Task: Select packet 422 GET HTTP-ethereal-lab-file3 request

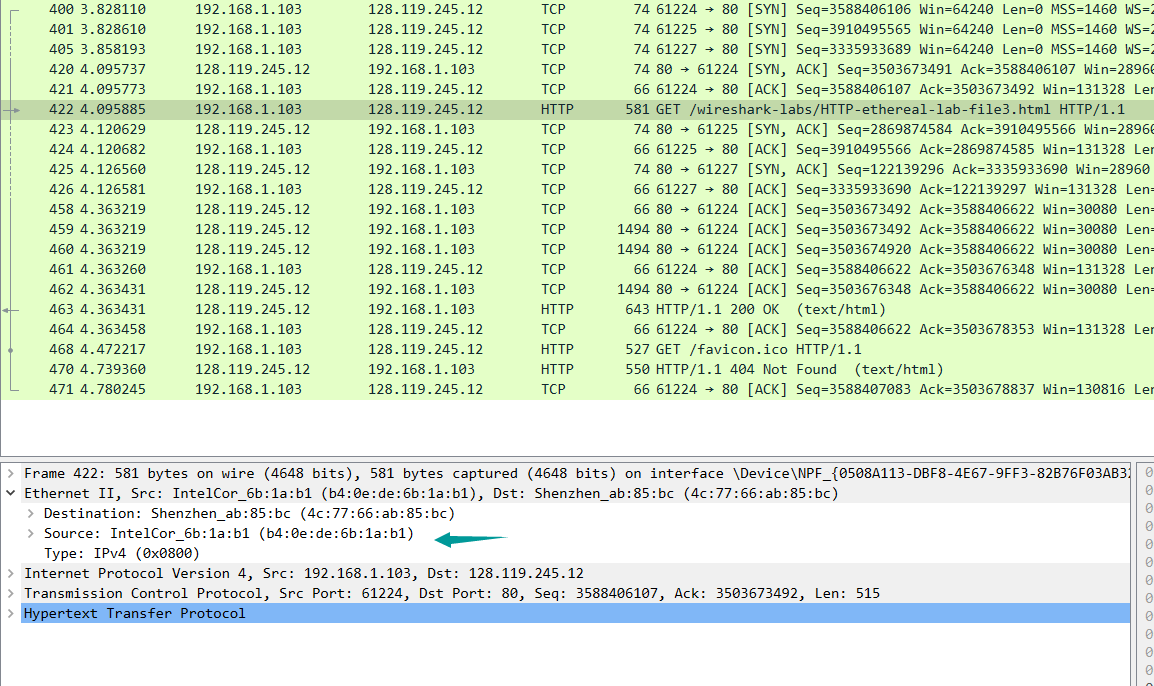Action: [600, 109]
